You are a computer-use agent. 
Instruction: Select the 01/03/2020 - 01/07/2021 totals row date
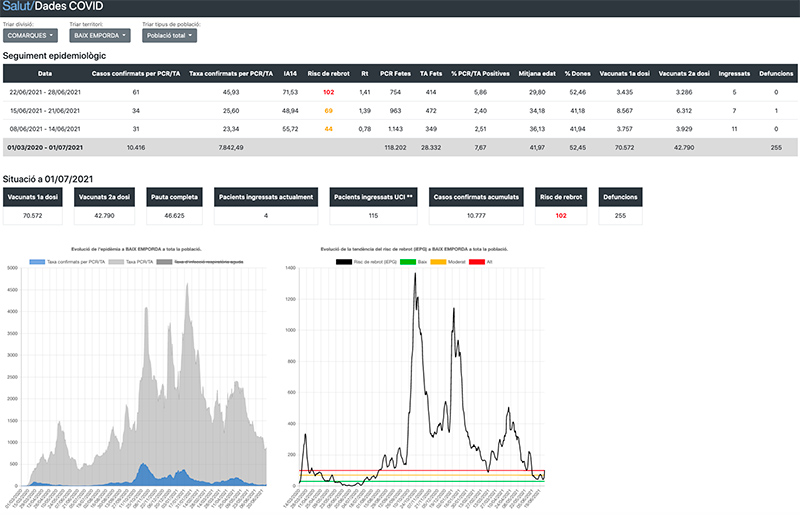45,148
